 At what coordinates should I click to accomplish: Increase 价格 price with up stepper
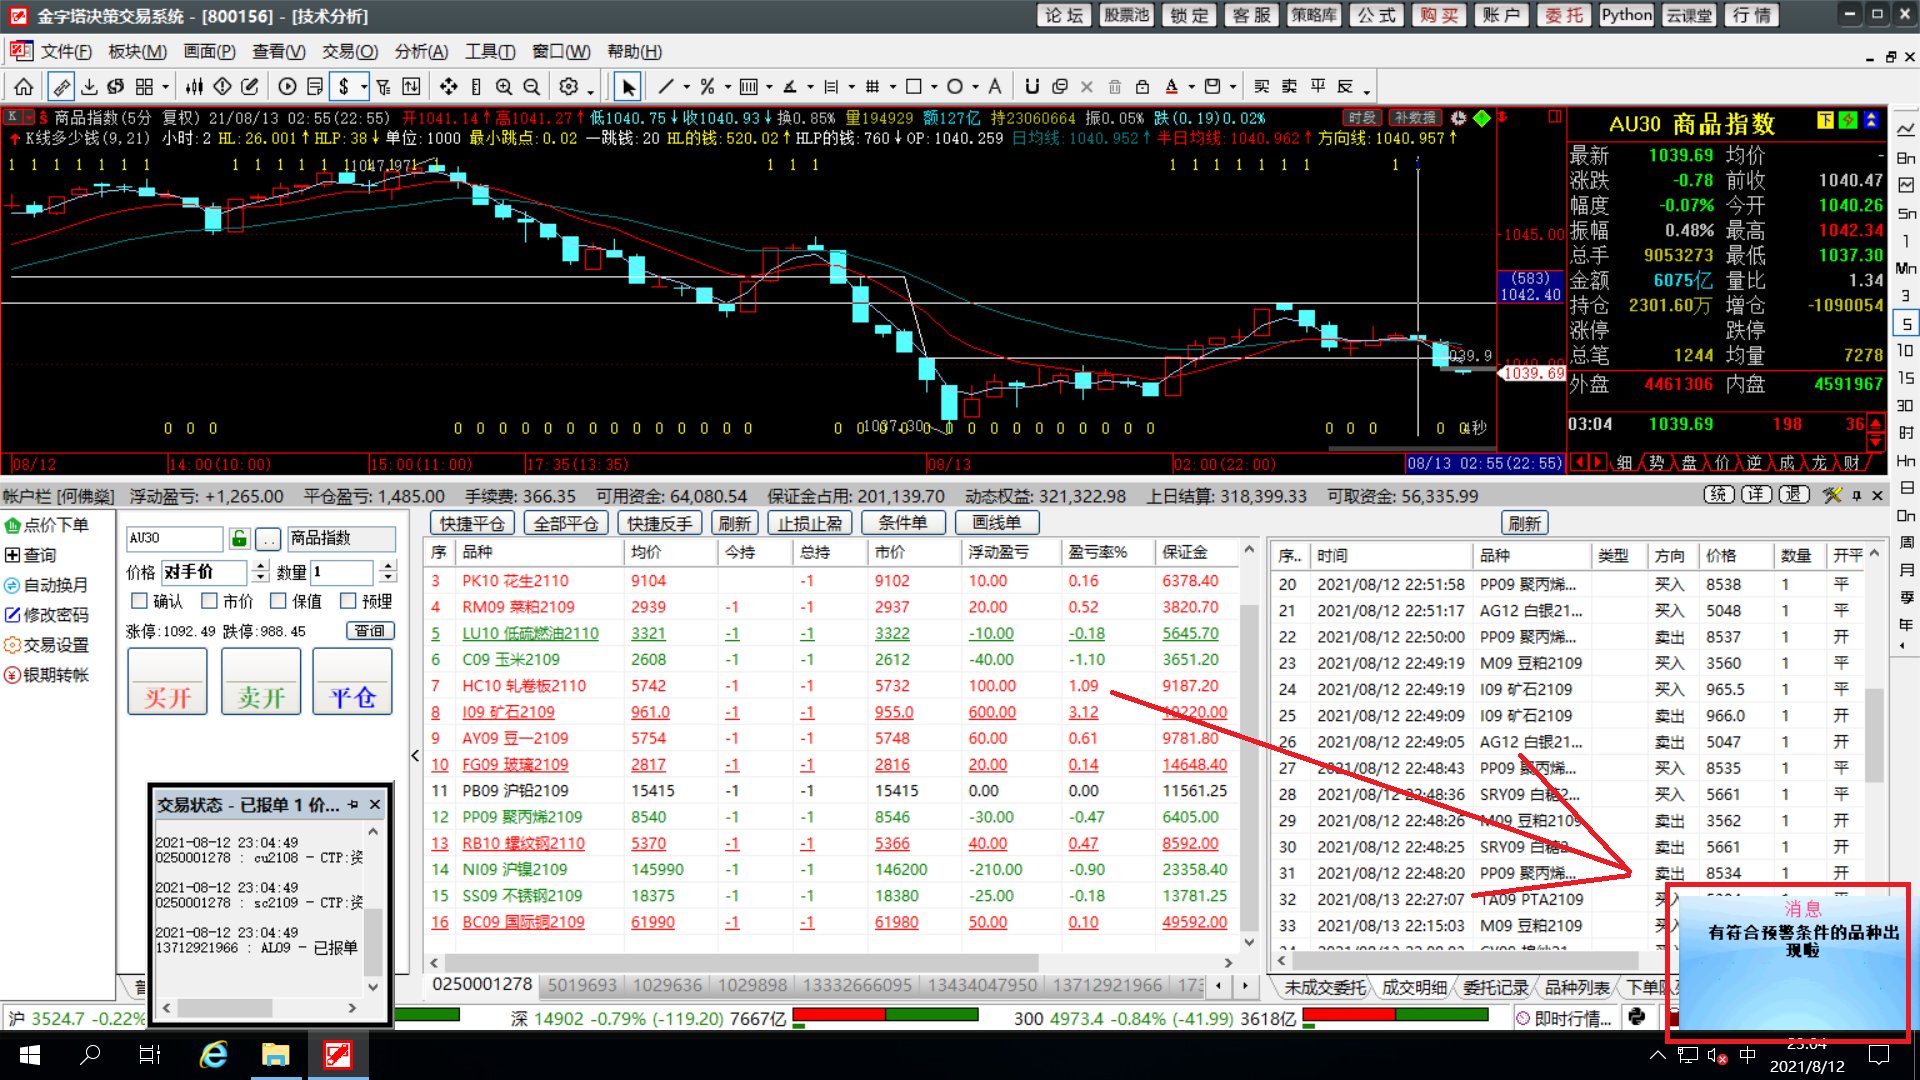coord(261,566)
